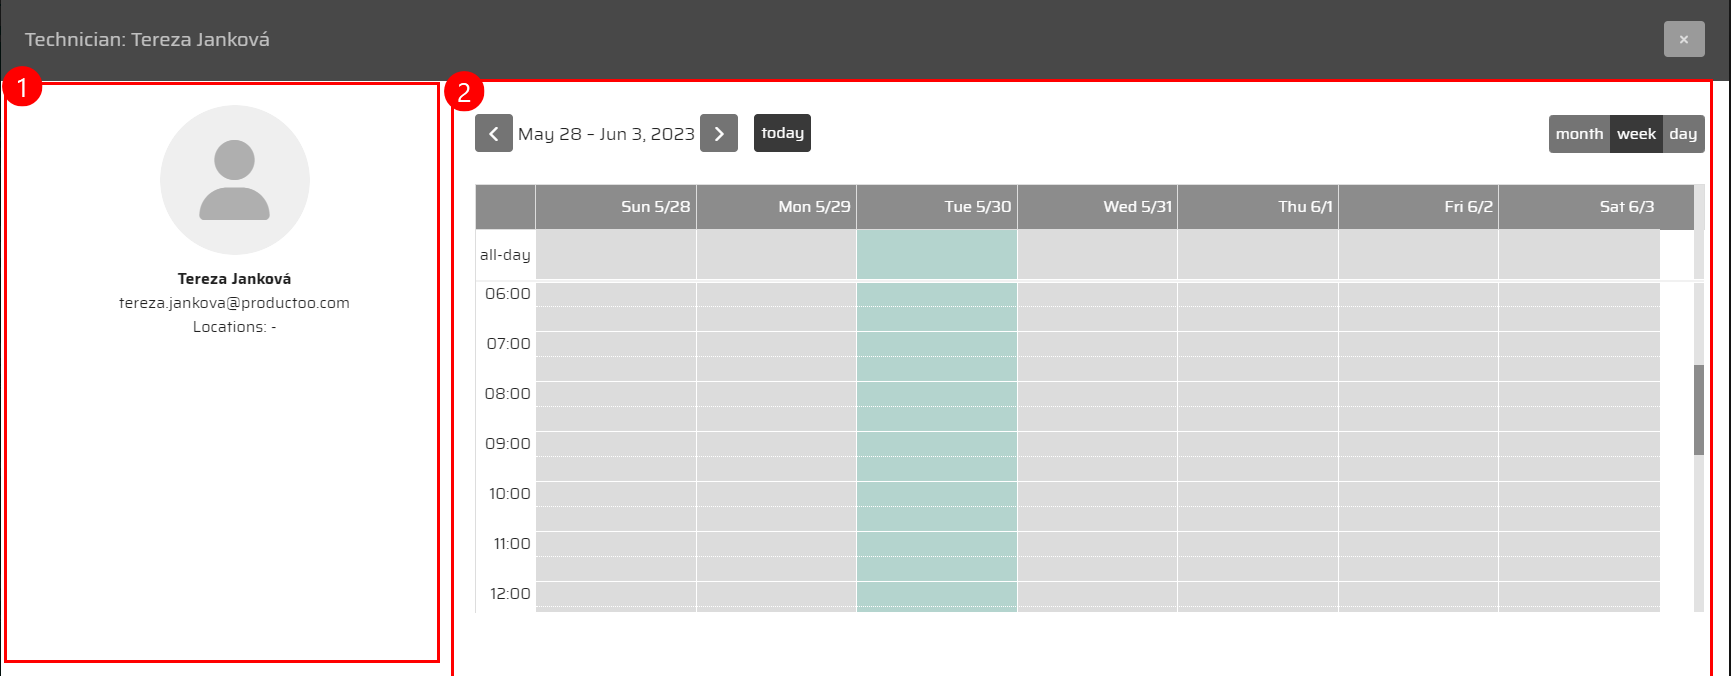The image size is (1731, 676).
Task: Click the Fri 6/2 column header
Action: pos(1467,207)
